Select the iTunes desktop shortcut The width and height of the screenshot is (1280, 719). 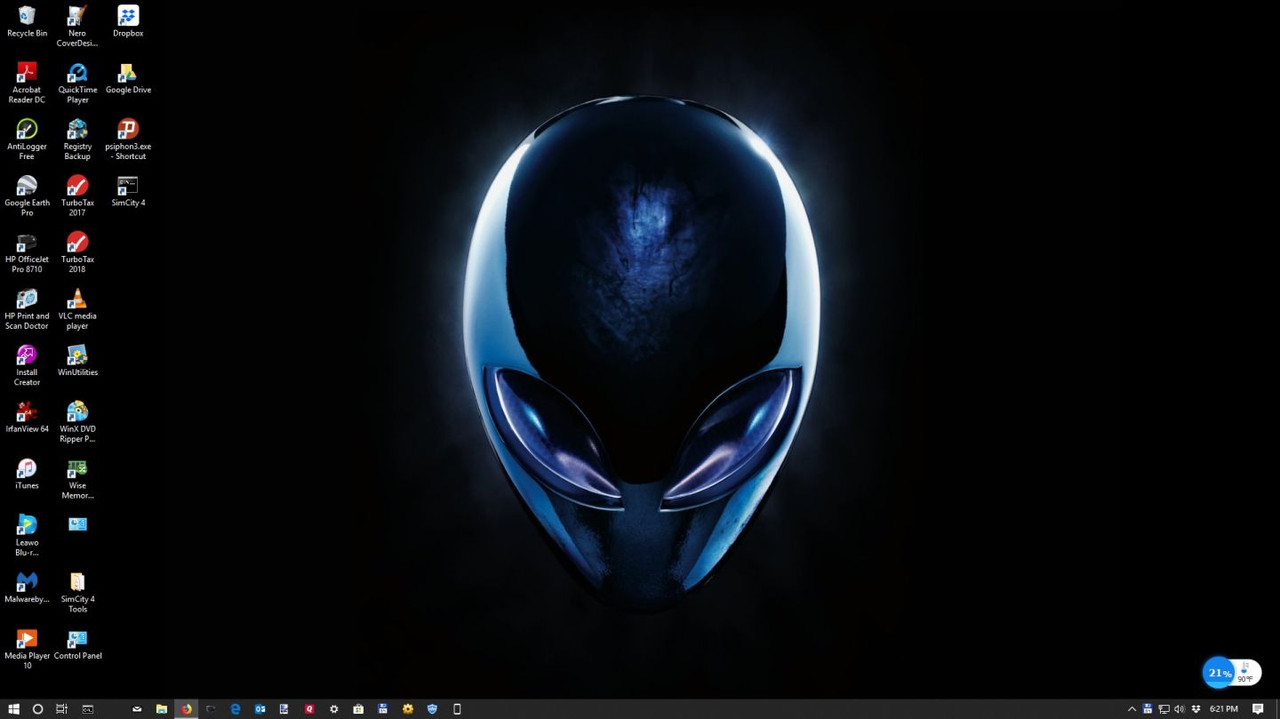coord(27,475)
